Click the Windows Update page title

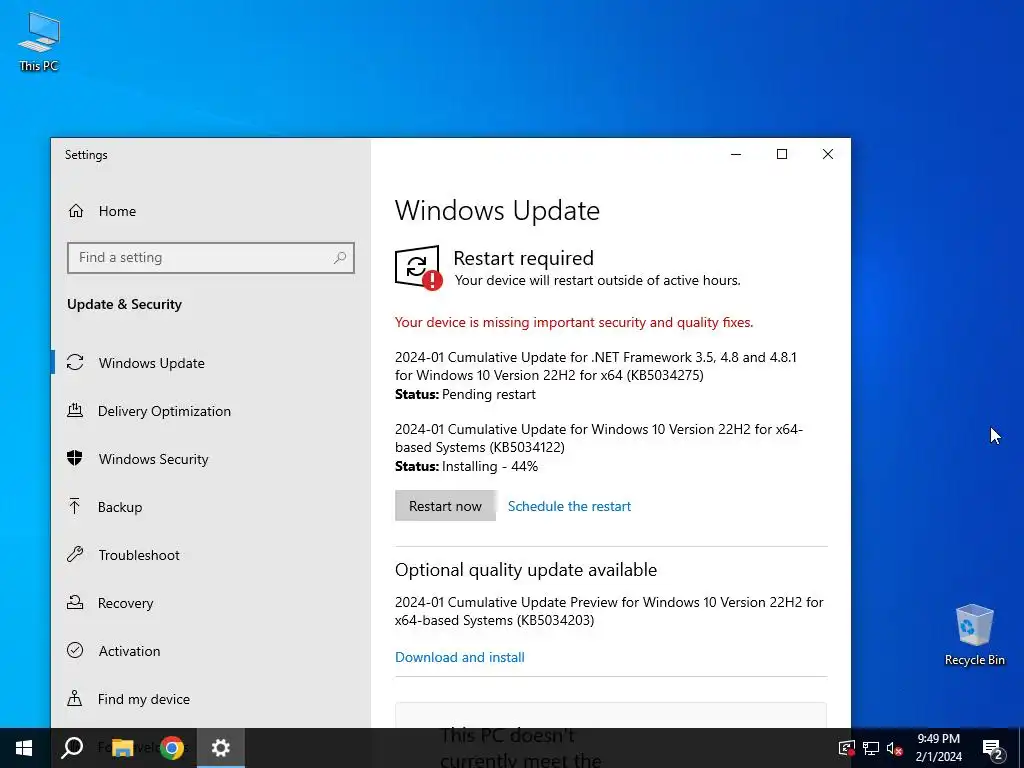pos(497,210)
